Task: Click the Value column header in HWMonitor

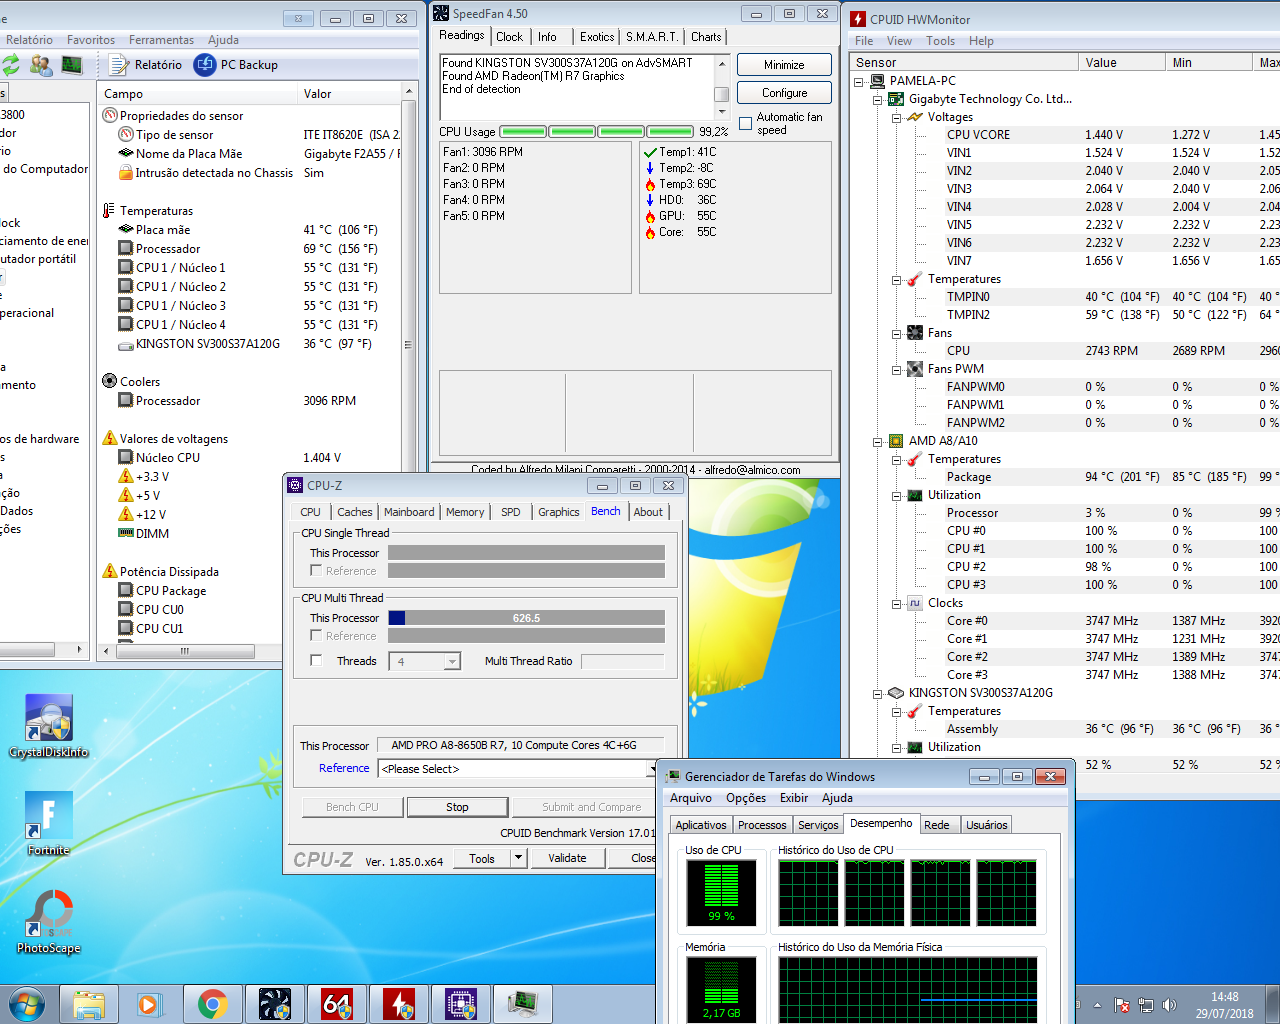Action: (x=1122, y=63)
